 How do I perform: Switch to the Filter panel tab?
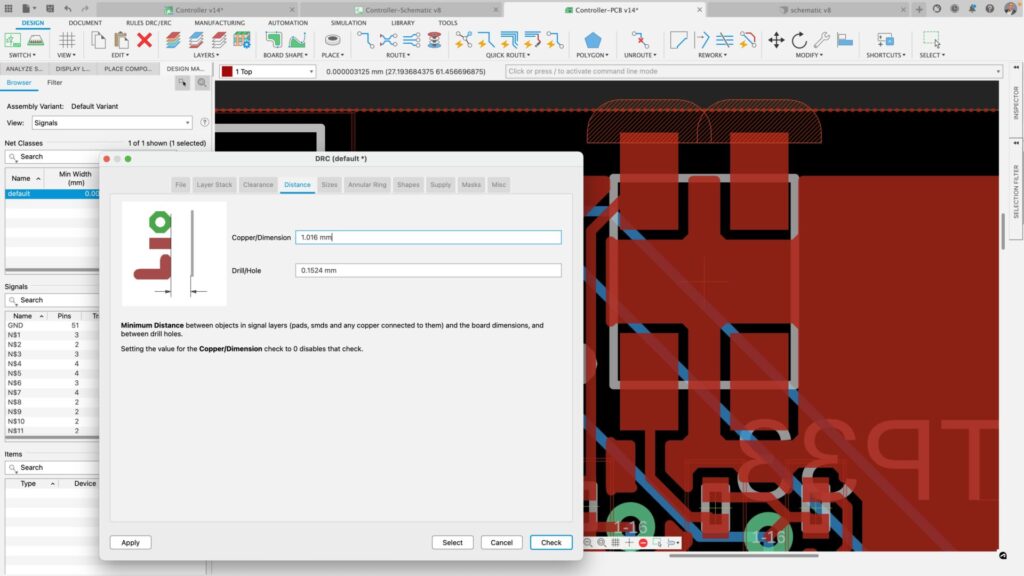click(55, 83)
